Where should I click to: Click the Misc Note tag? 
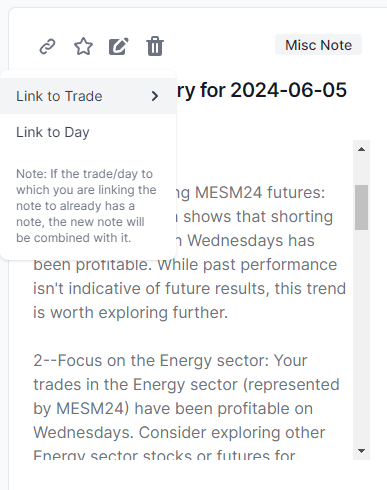click(318, 45)
